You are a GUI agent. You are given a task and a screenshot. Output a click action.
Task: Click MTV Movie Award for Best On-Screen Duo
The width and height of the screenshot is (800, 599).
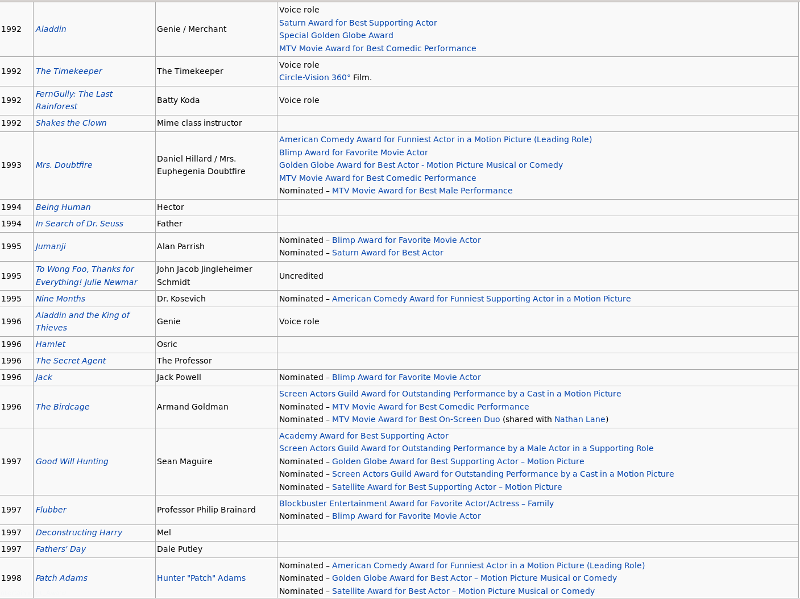click(416, 419)
